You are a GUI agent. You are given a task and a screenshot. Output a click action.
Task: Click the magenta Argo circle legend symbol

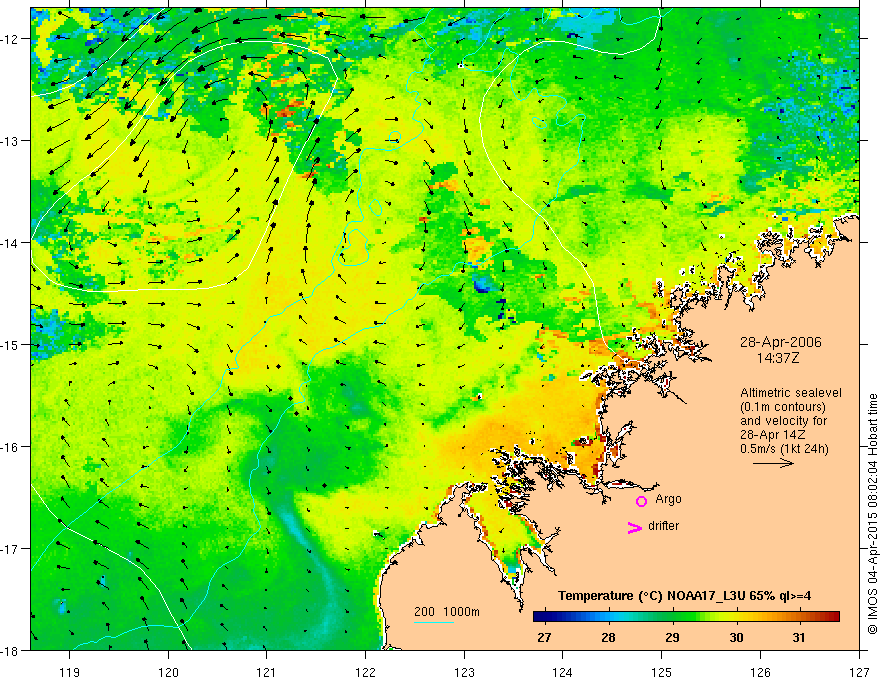(x=641, y=501)
